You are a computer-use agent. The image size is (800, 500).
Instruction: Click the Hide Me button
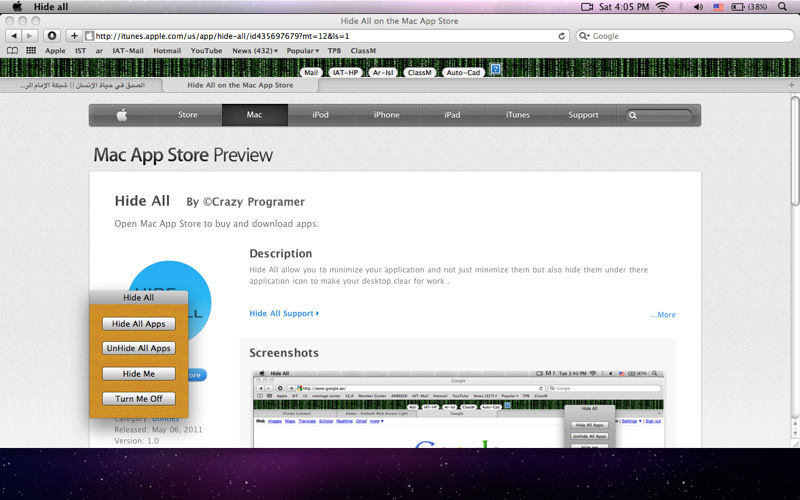point(139,373)
